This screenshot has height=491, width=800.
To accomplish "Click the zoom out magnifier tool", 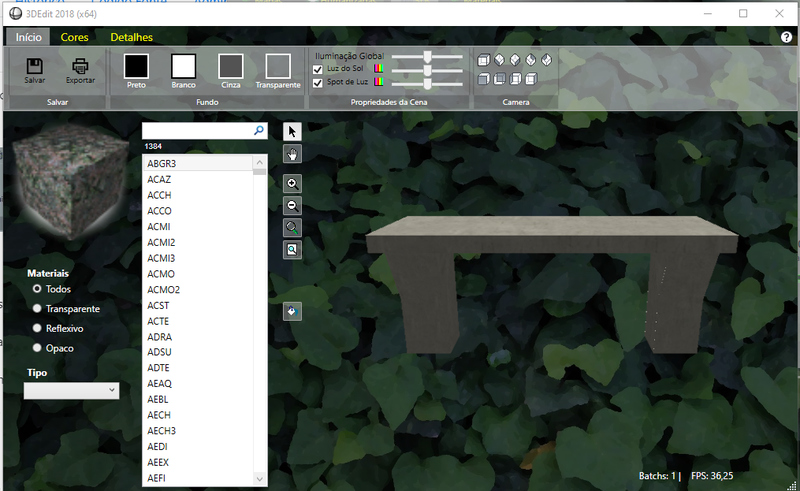I will [x=292, y=206].
